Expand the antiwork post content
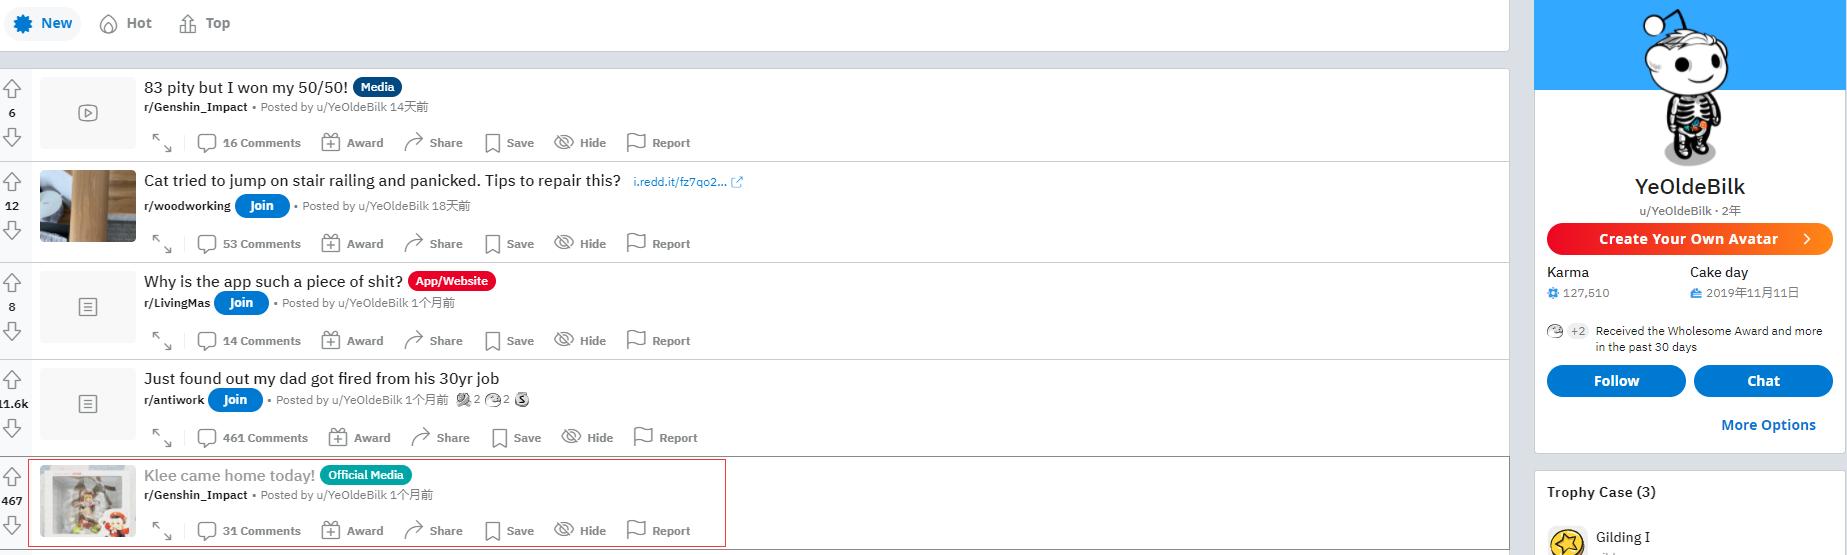This screenshot has height=555, width=1847. 162,438
